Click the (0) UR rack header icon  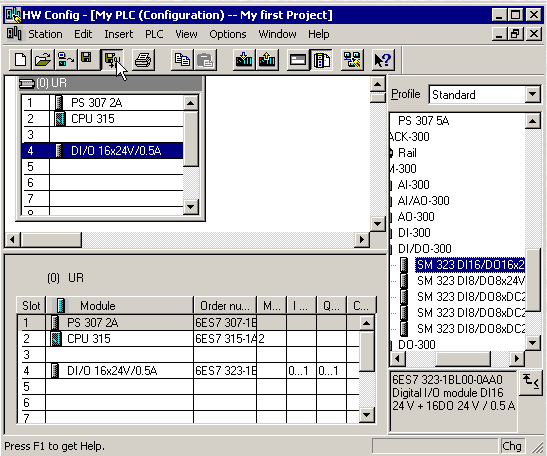click(x=26, y=83)
